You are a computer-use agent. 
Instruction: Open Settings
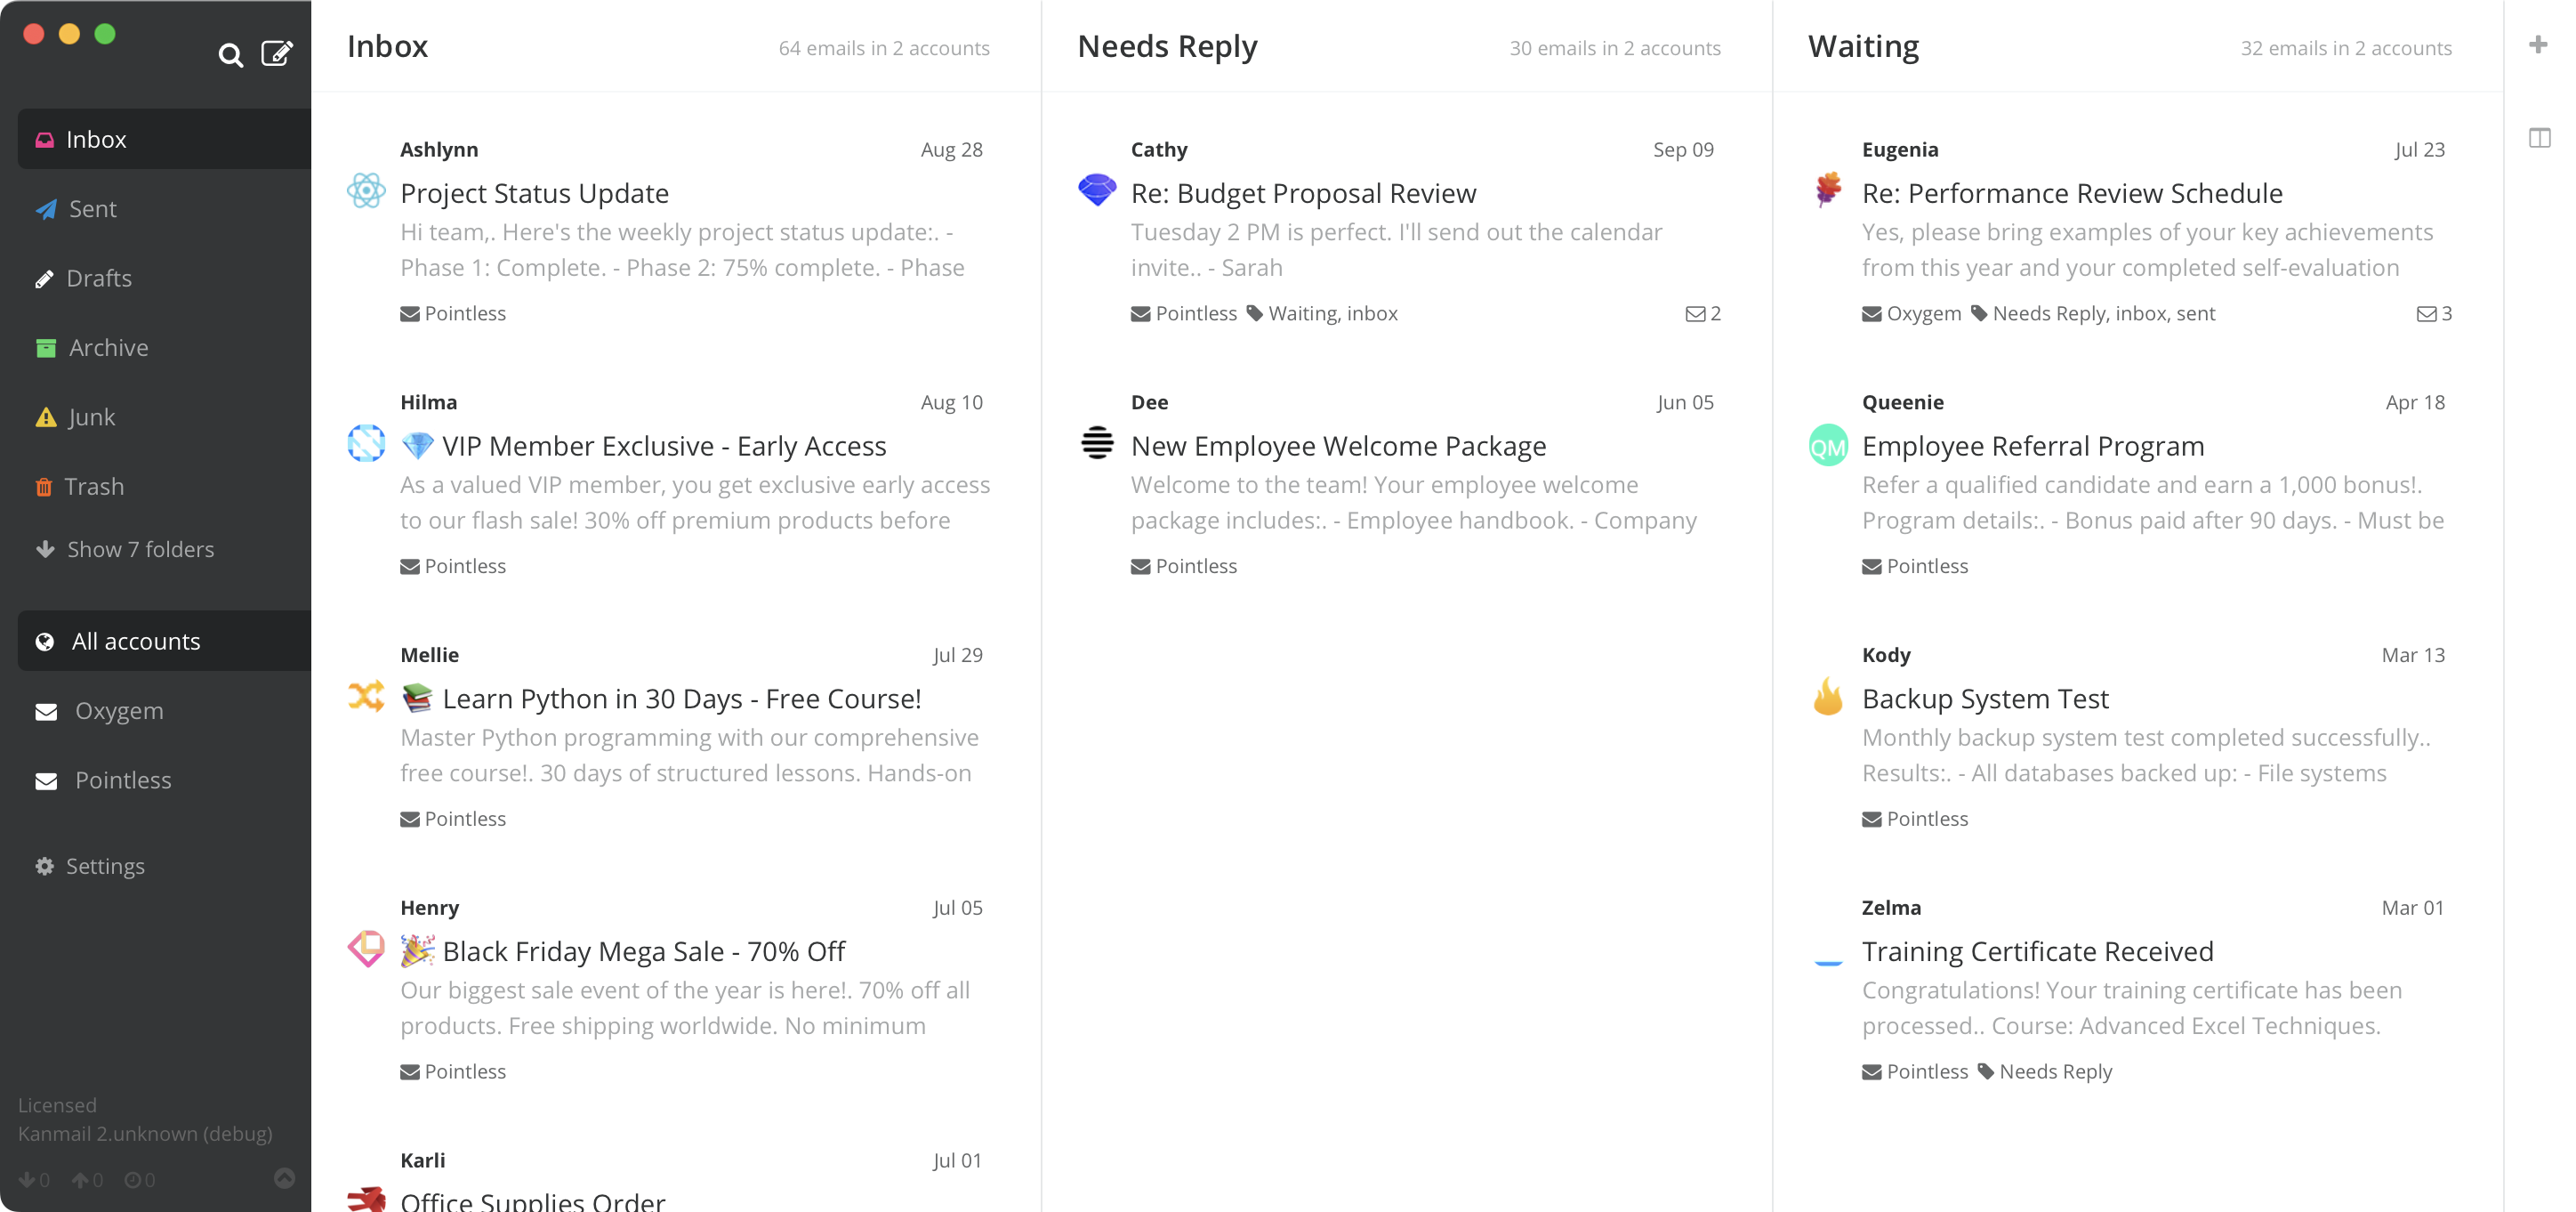click(x=105, y=865)
